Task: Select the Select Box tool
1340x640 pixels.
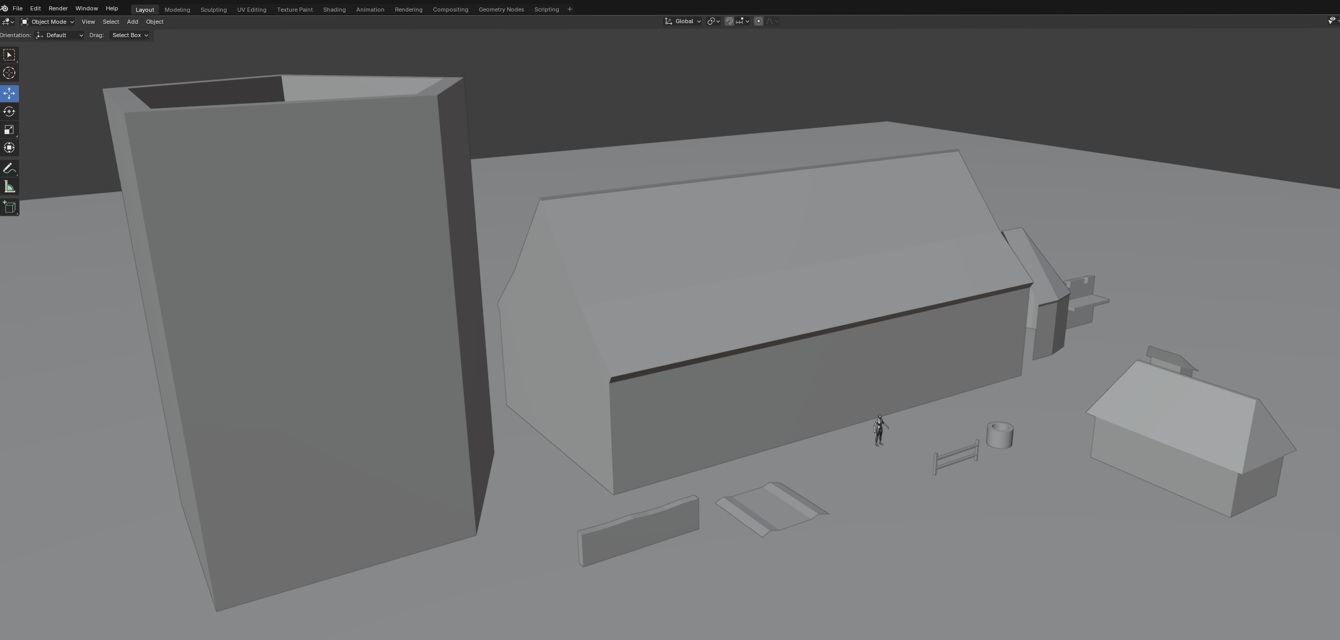Action: (x=9, y=55)
